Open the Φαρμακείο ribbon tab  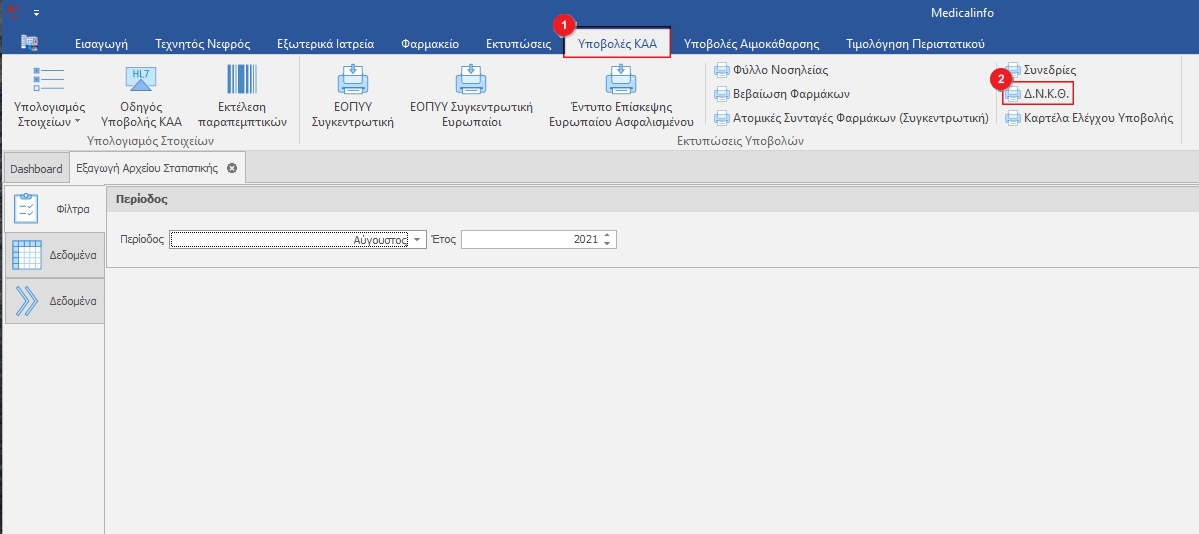(x=429, y=44)
